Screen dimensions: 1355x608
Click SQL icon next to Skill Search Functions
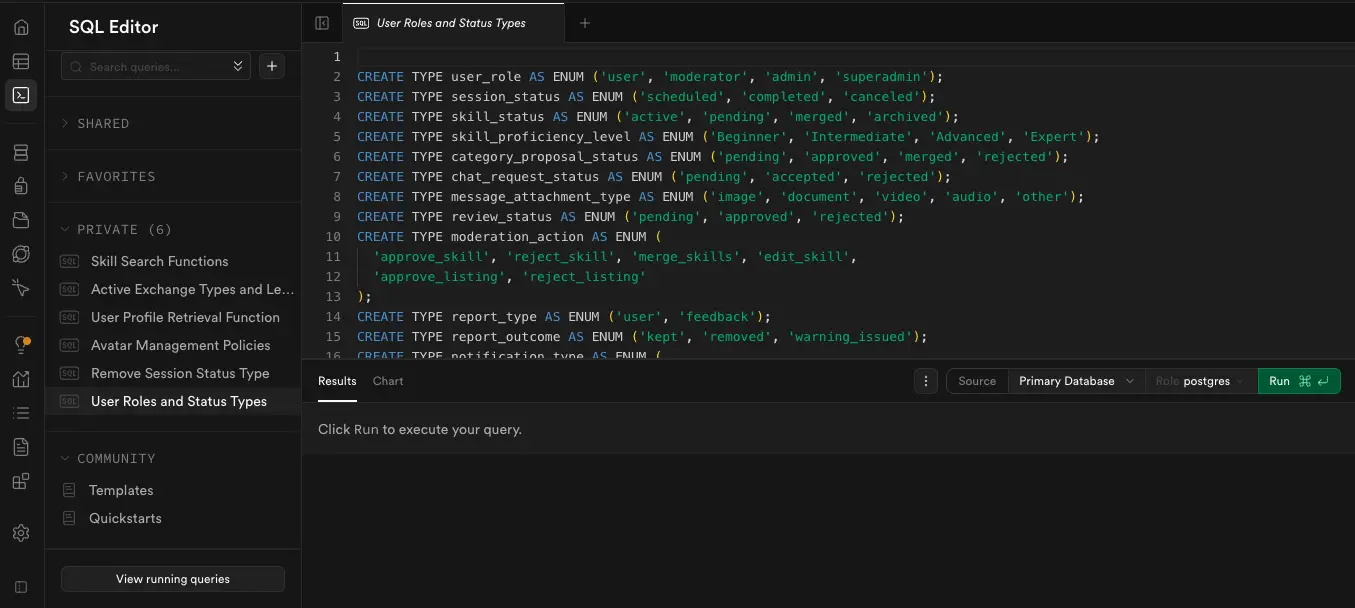coord(70,261)
